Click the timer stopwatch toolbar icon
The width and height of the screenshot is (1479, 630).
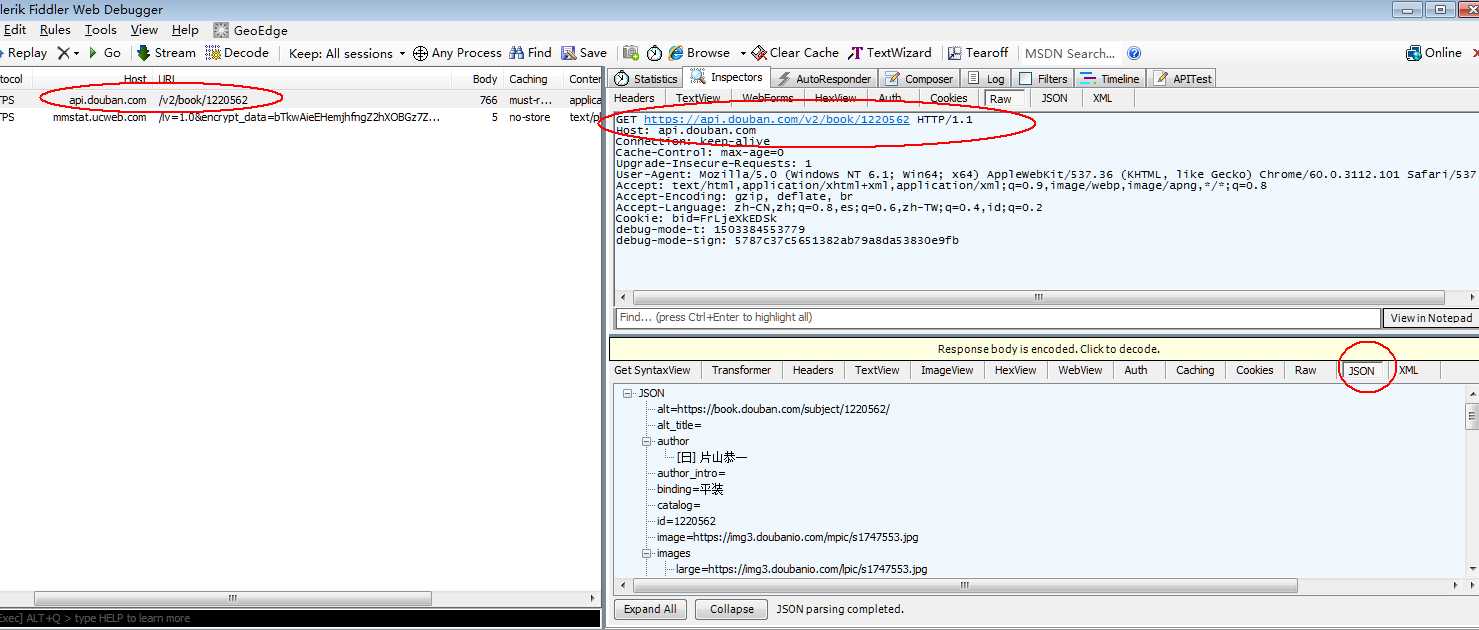654,53
